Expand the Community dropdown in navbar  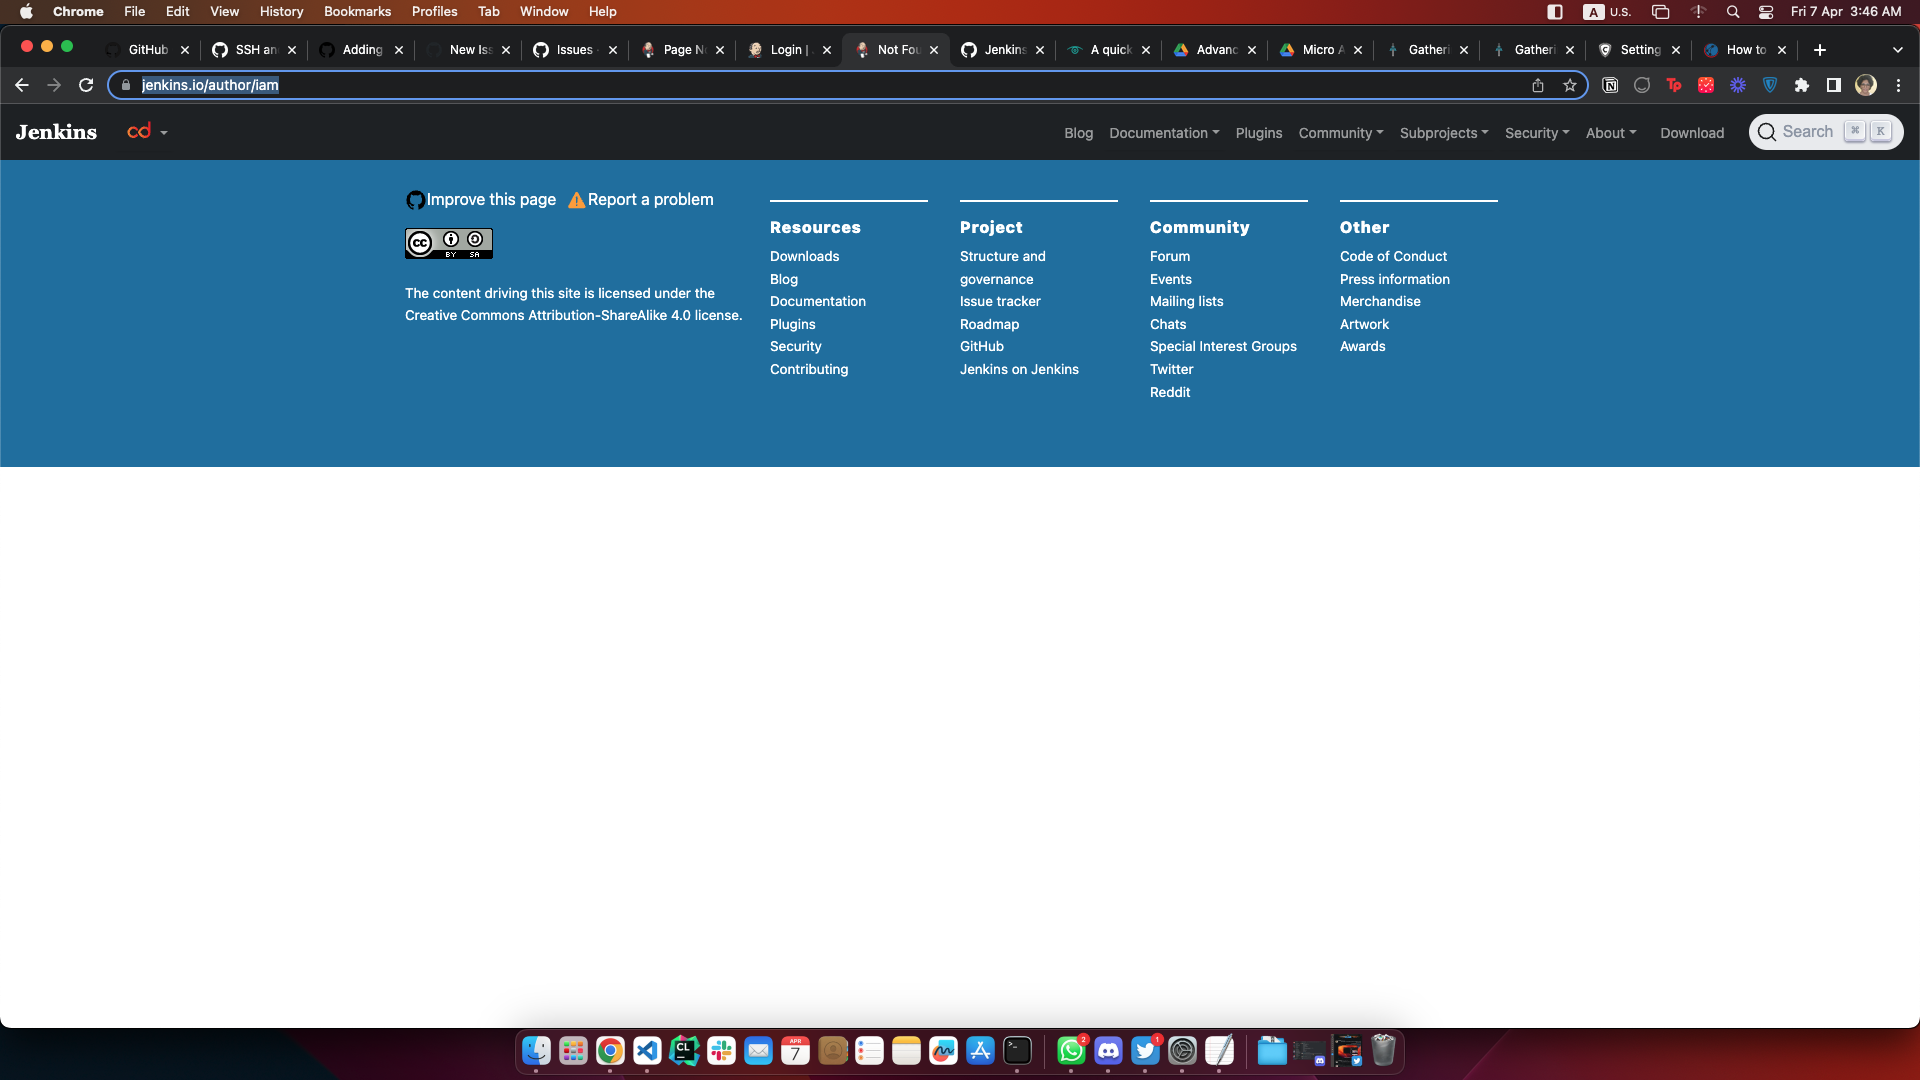(x=1340, y=133)
